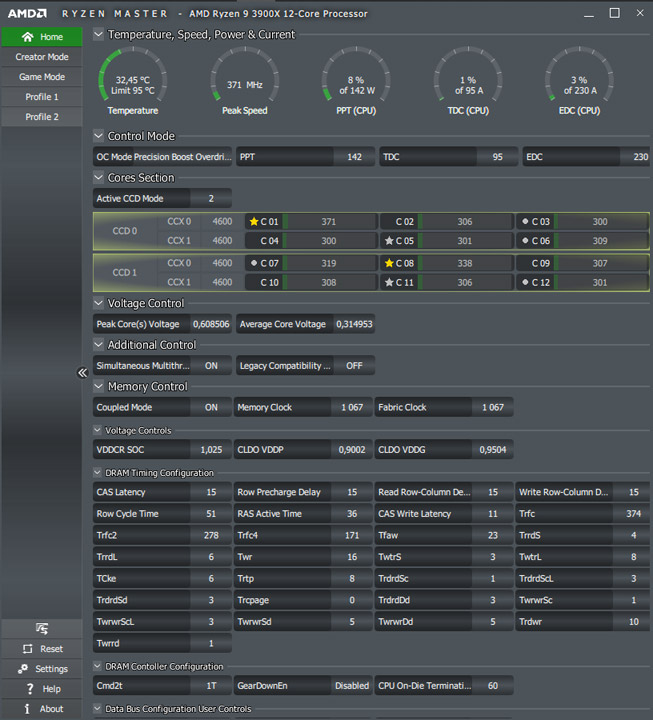The image size is (653, 720).
Task: Open Profile 1
Action: point(42,97)
